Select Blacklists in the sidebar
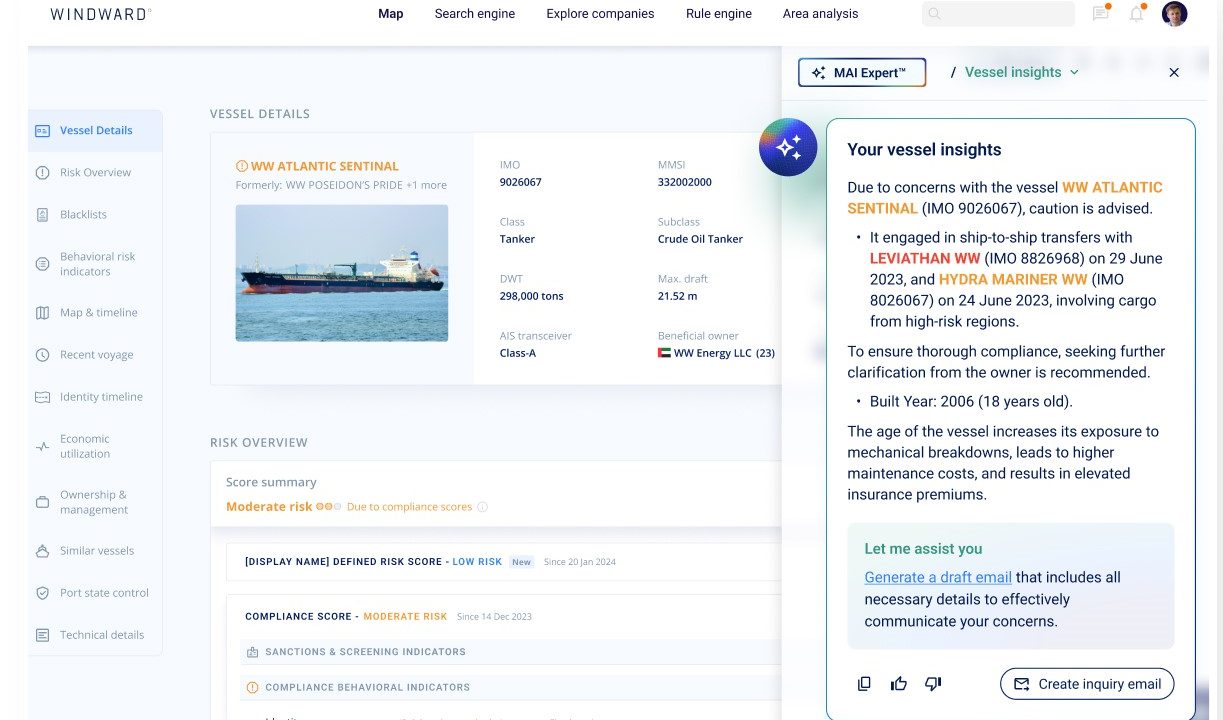Image resolution: width=1223 pixels, height=720 pixels. point(83,214)
